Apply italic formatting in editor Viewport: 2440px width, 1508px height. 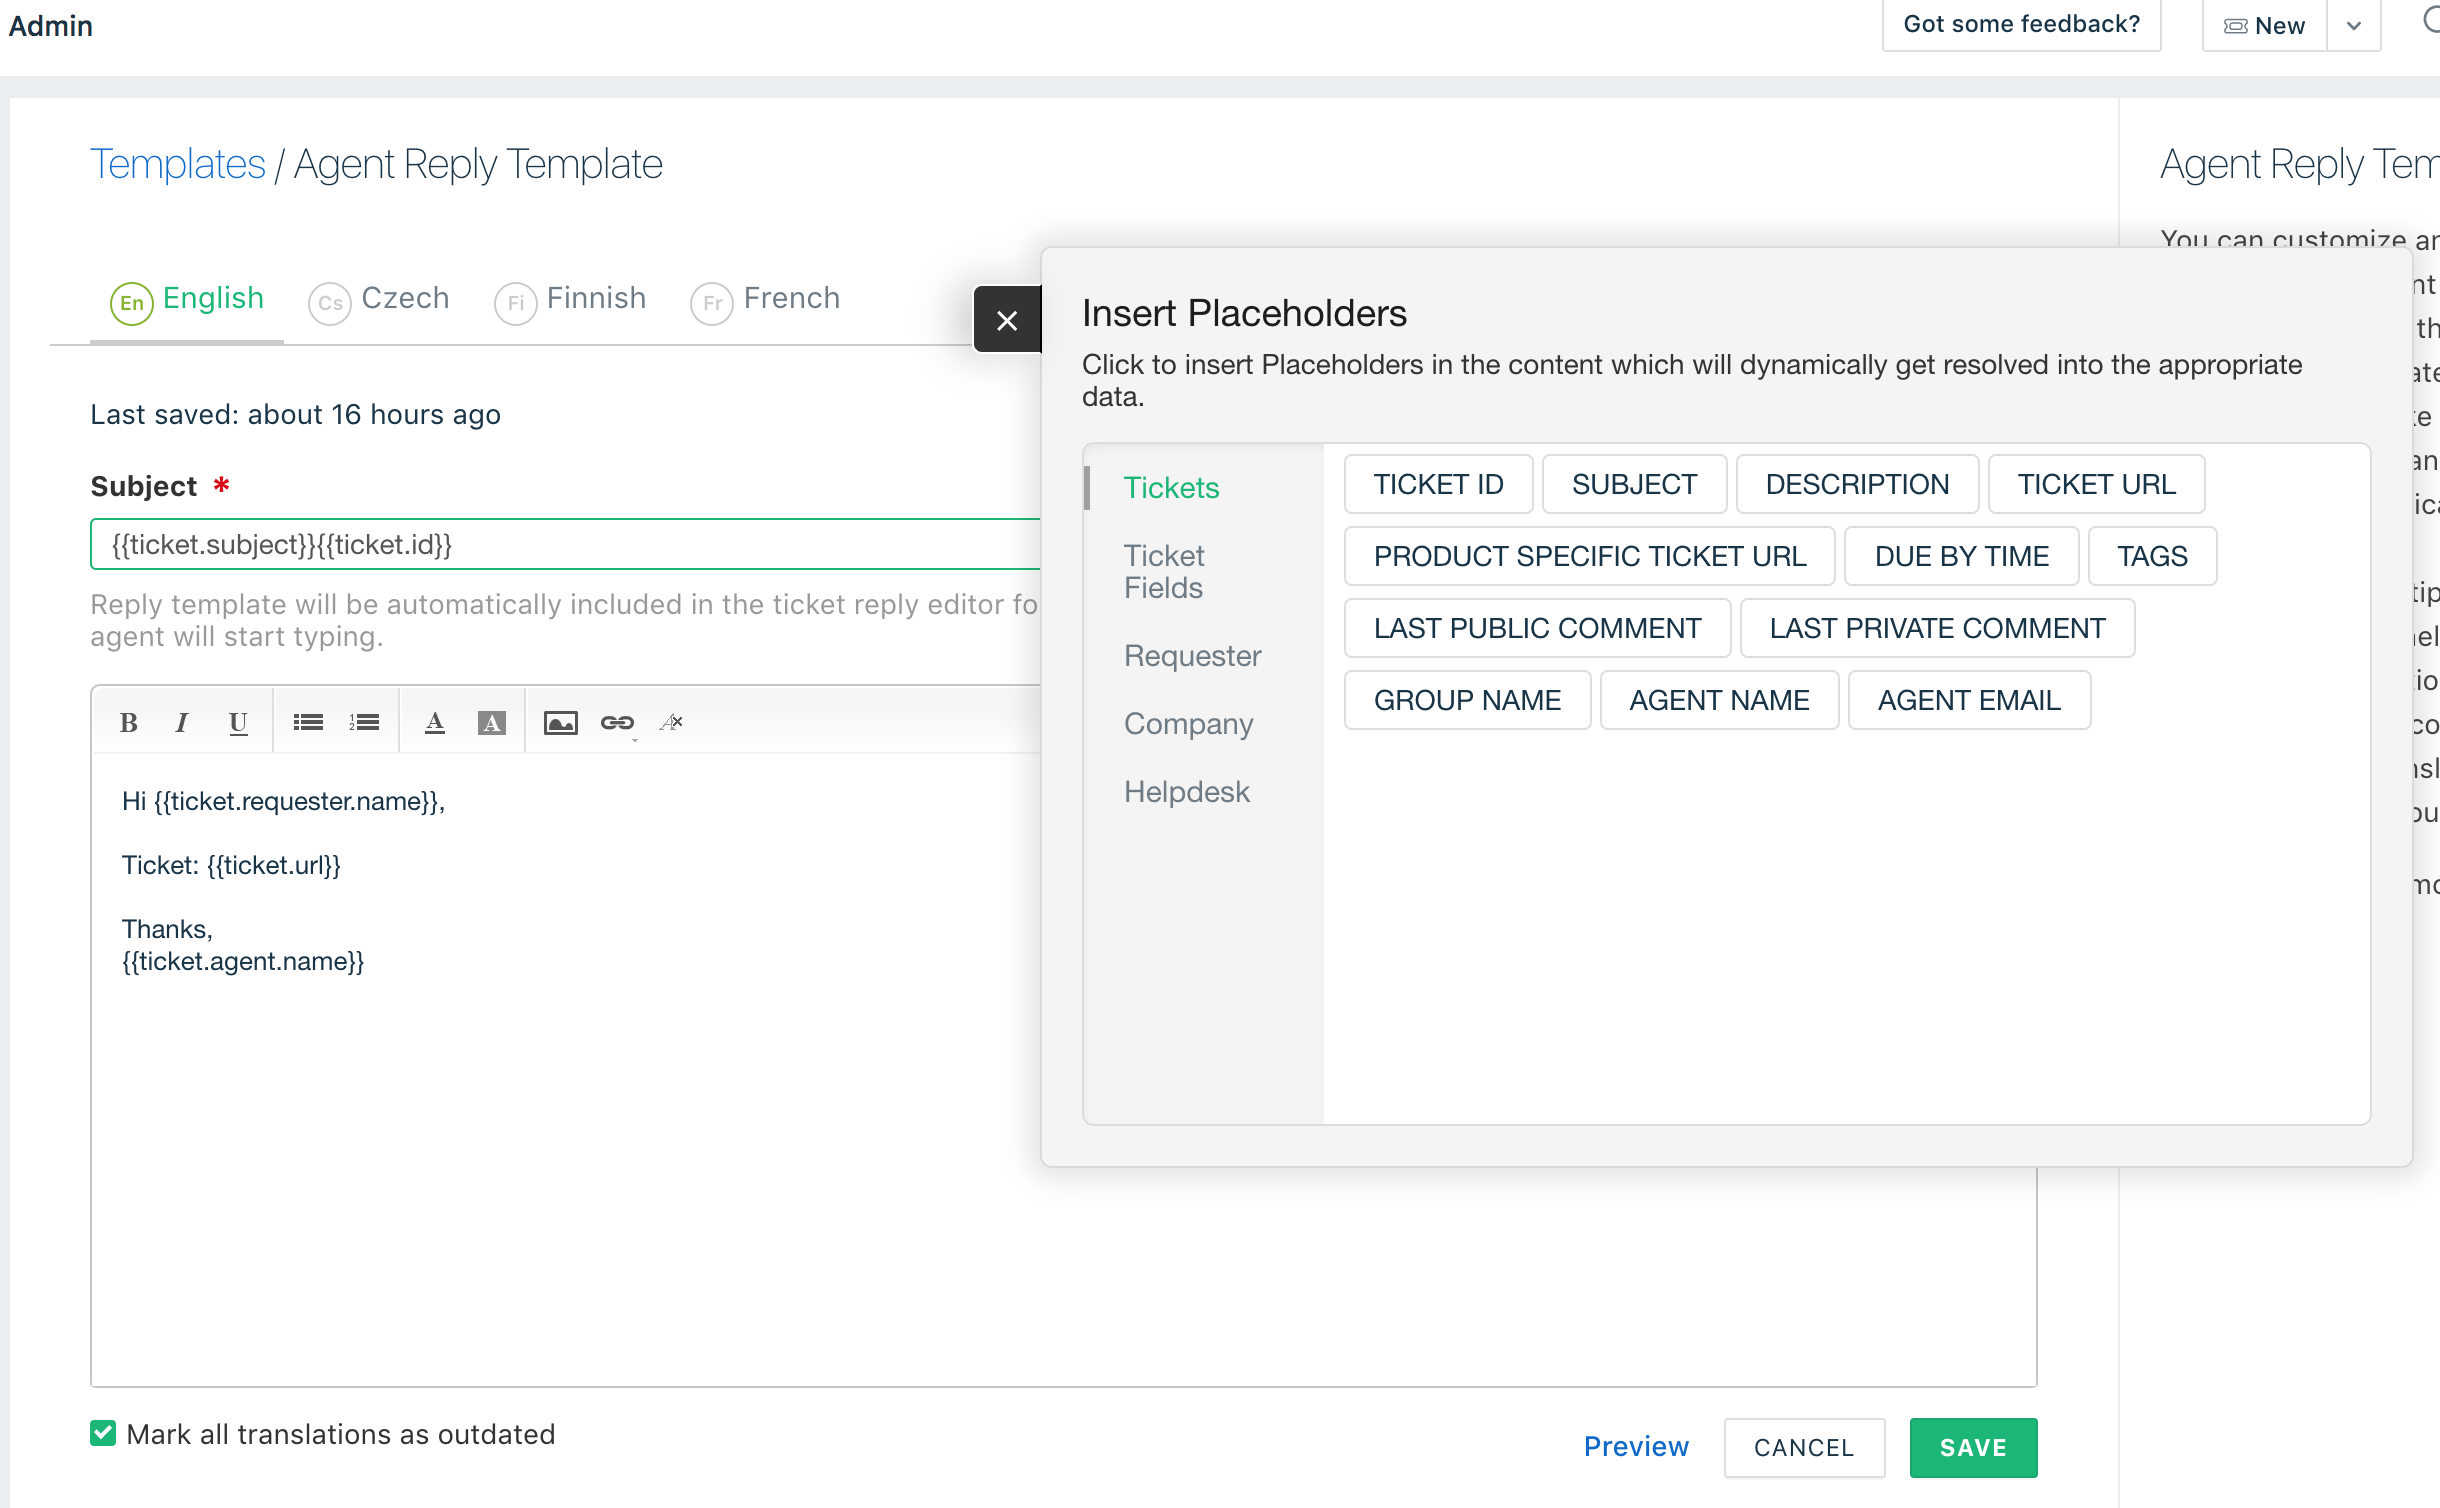(181, 722)
